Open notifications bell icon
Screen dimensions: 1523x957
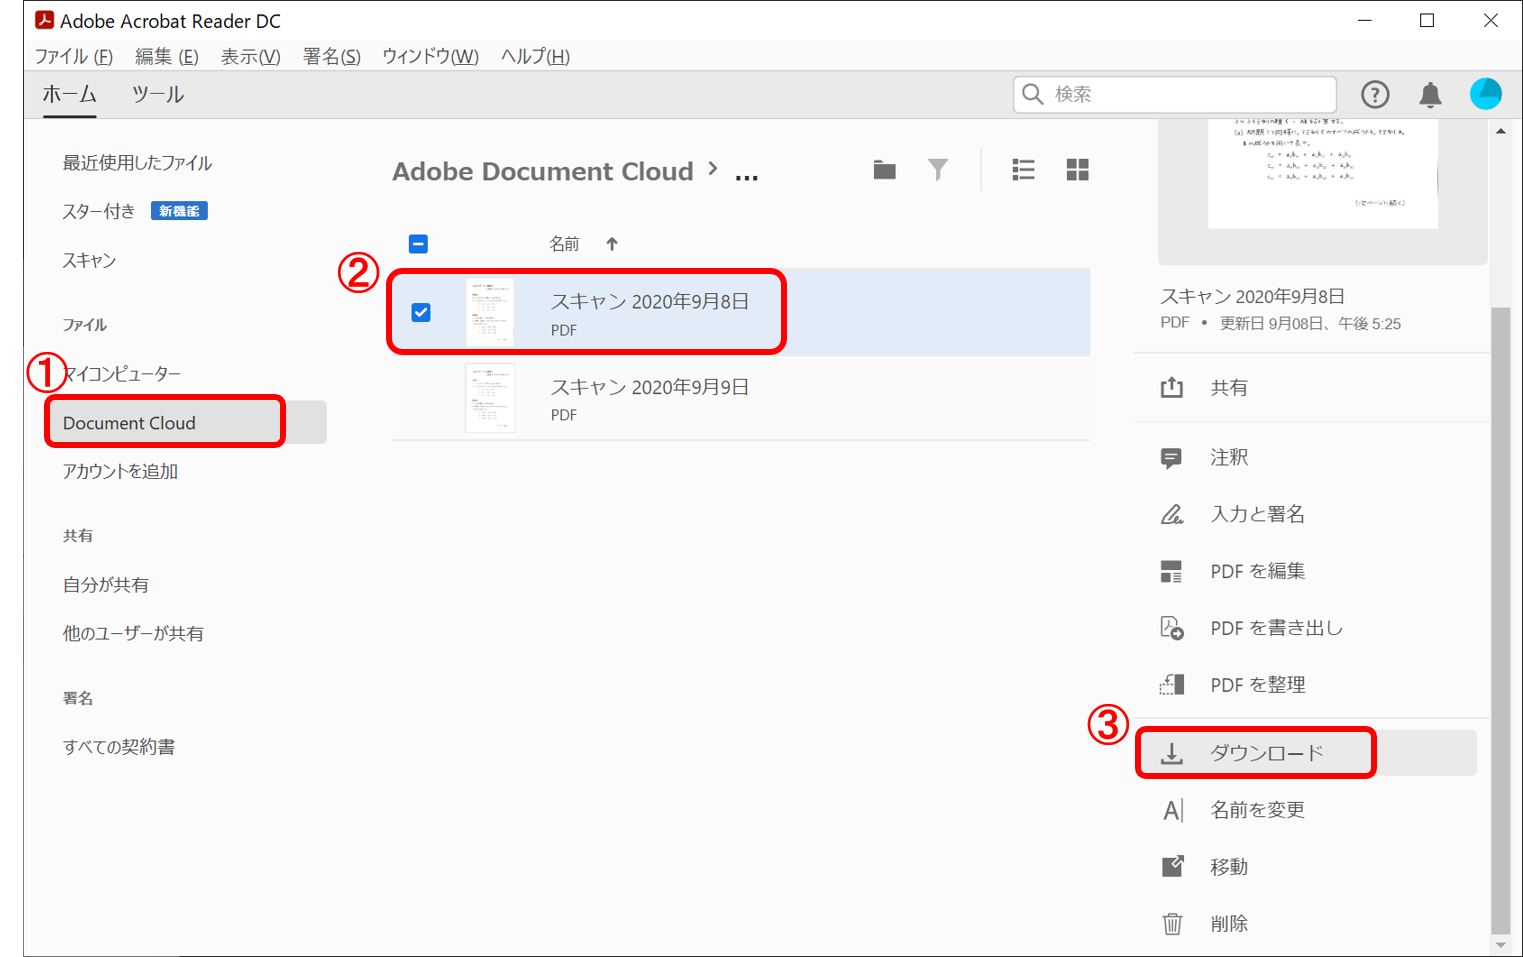[x=1430, y=94]
